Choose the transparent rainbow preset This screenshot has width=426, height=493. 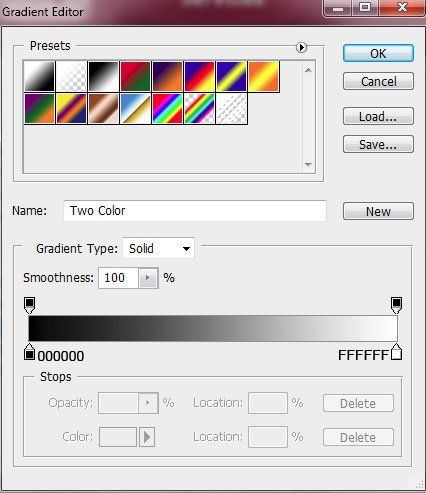[x=199, y=109]
